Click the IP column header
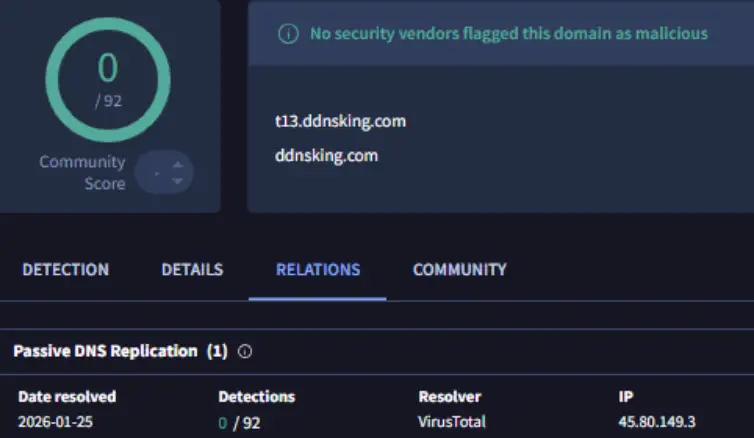Image resolution: width=754 pixels, height=438 pixels. click(625, 397)
